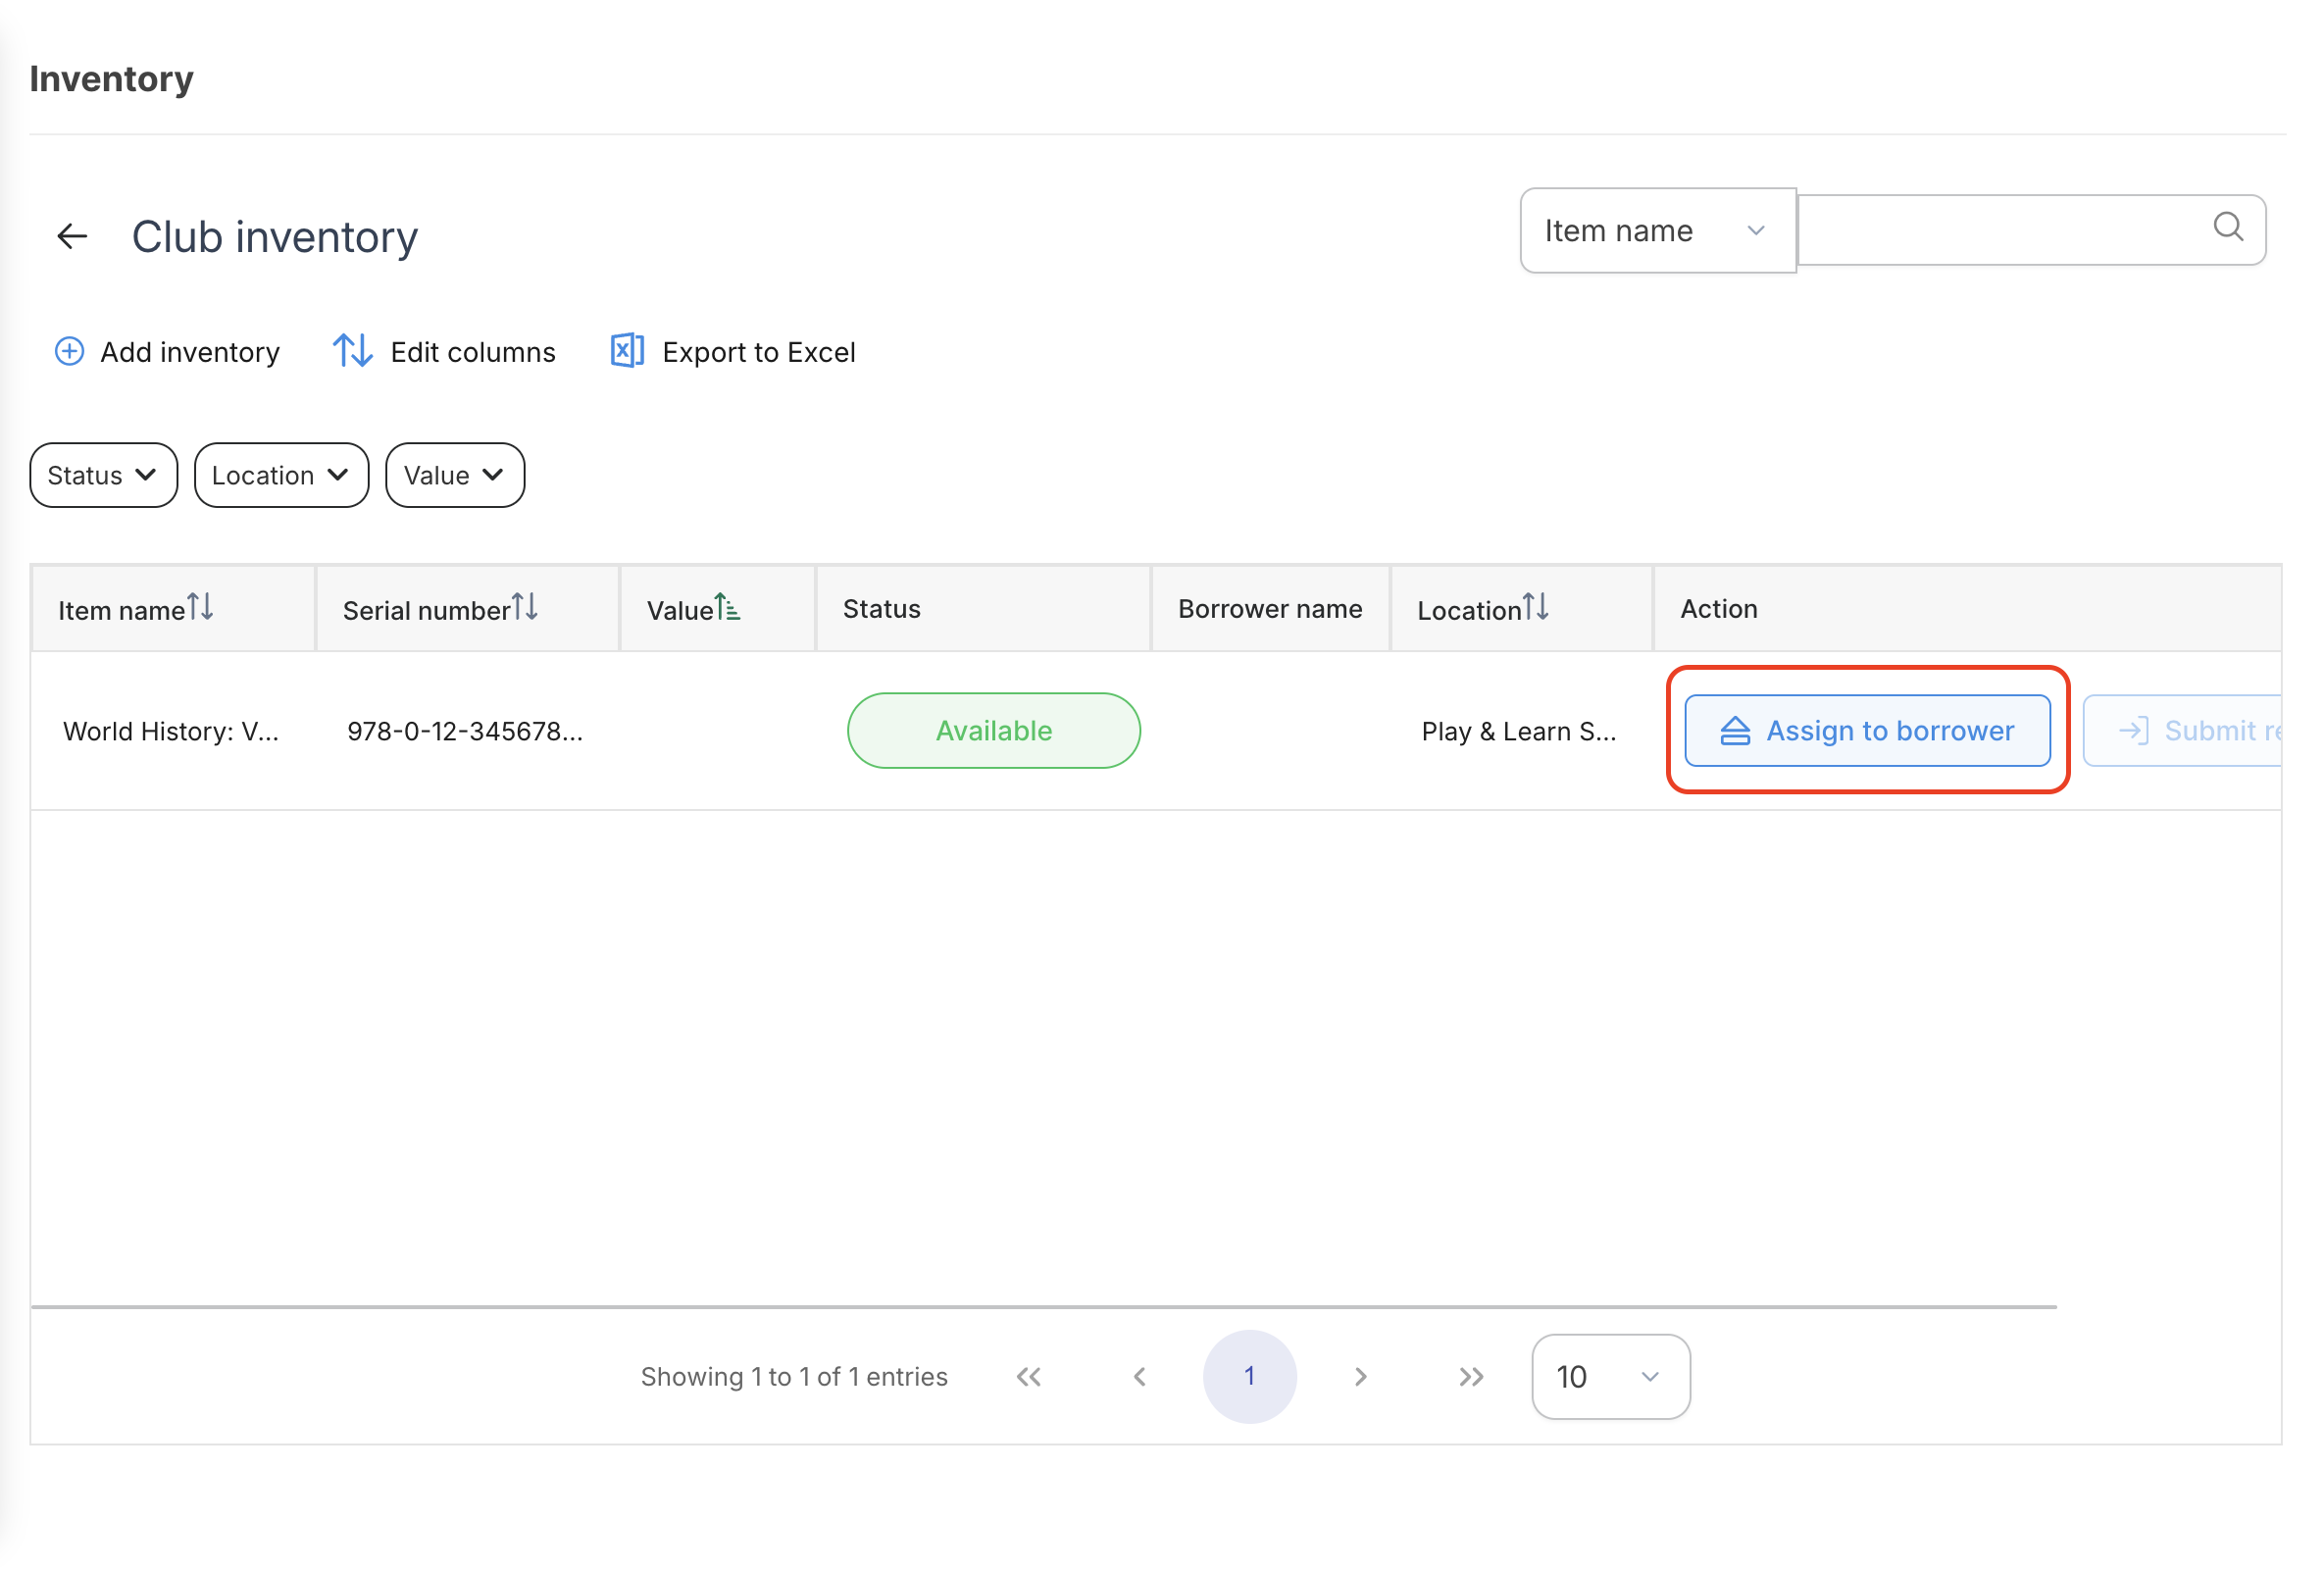The width and height of the screenshot is (2324, 1571).
Task: Sort by Item name column
Action: tap(200, 607)
